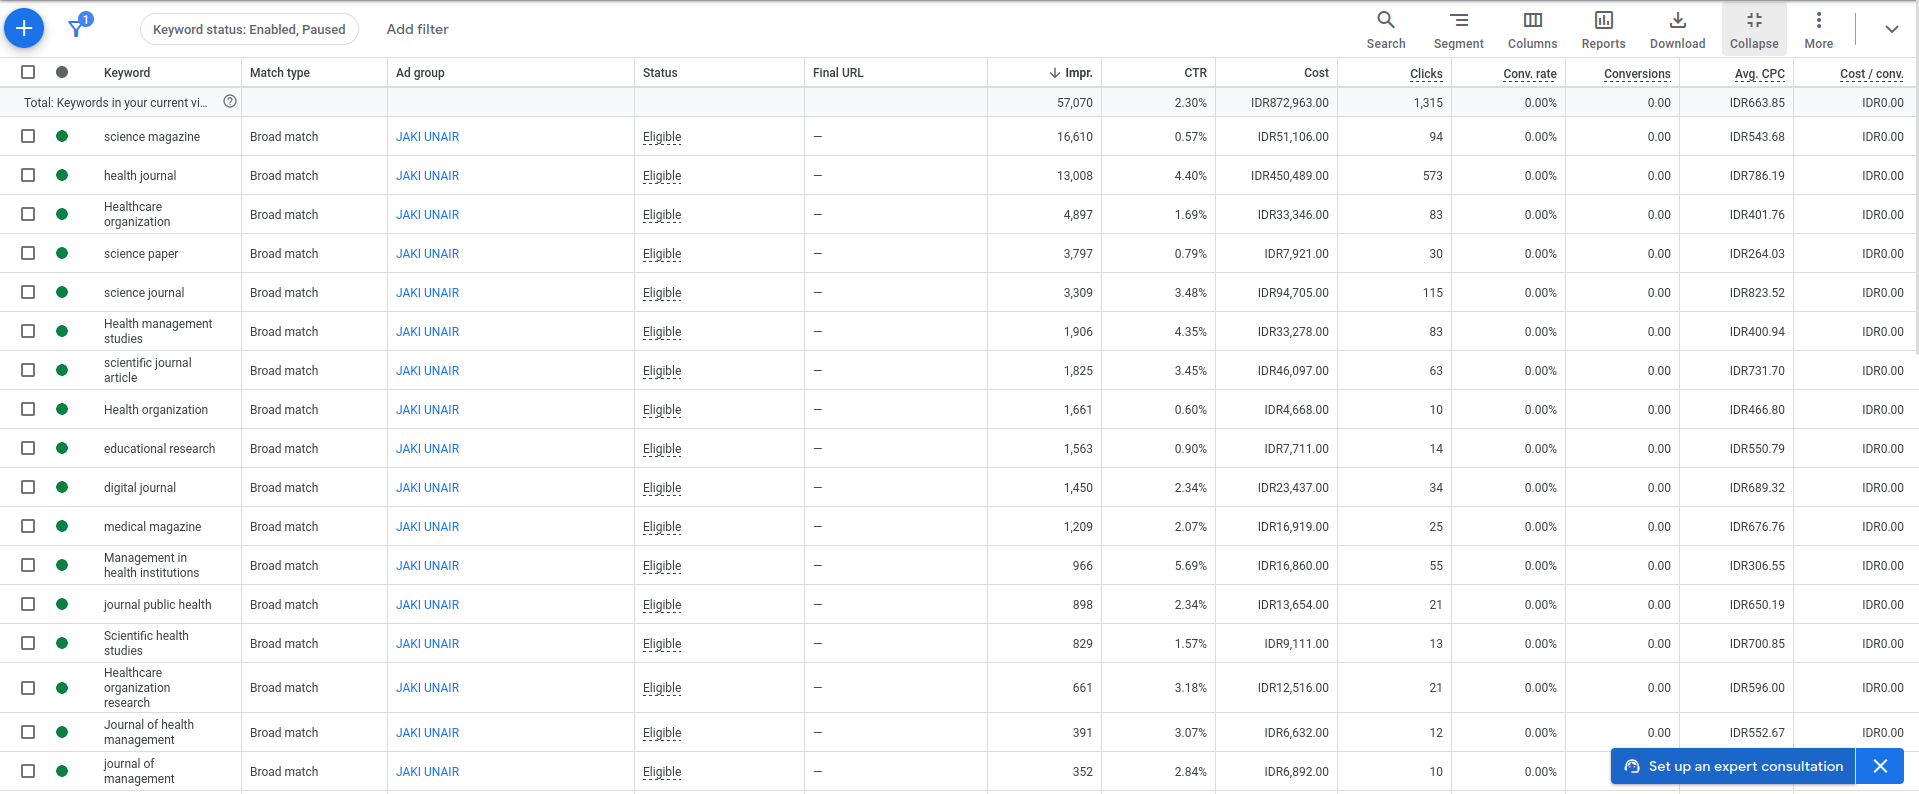Click Eligible status for science paper
1919x794 pixels.
(662, 253)
